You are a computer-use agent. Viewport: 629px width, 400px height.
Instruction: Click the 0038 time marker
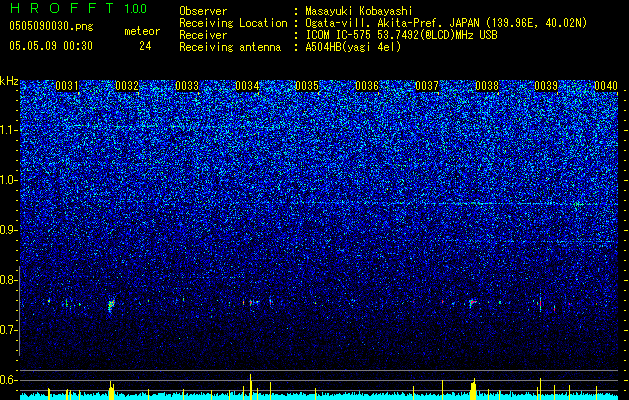coord(487,86)
